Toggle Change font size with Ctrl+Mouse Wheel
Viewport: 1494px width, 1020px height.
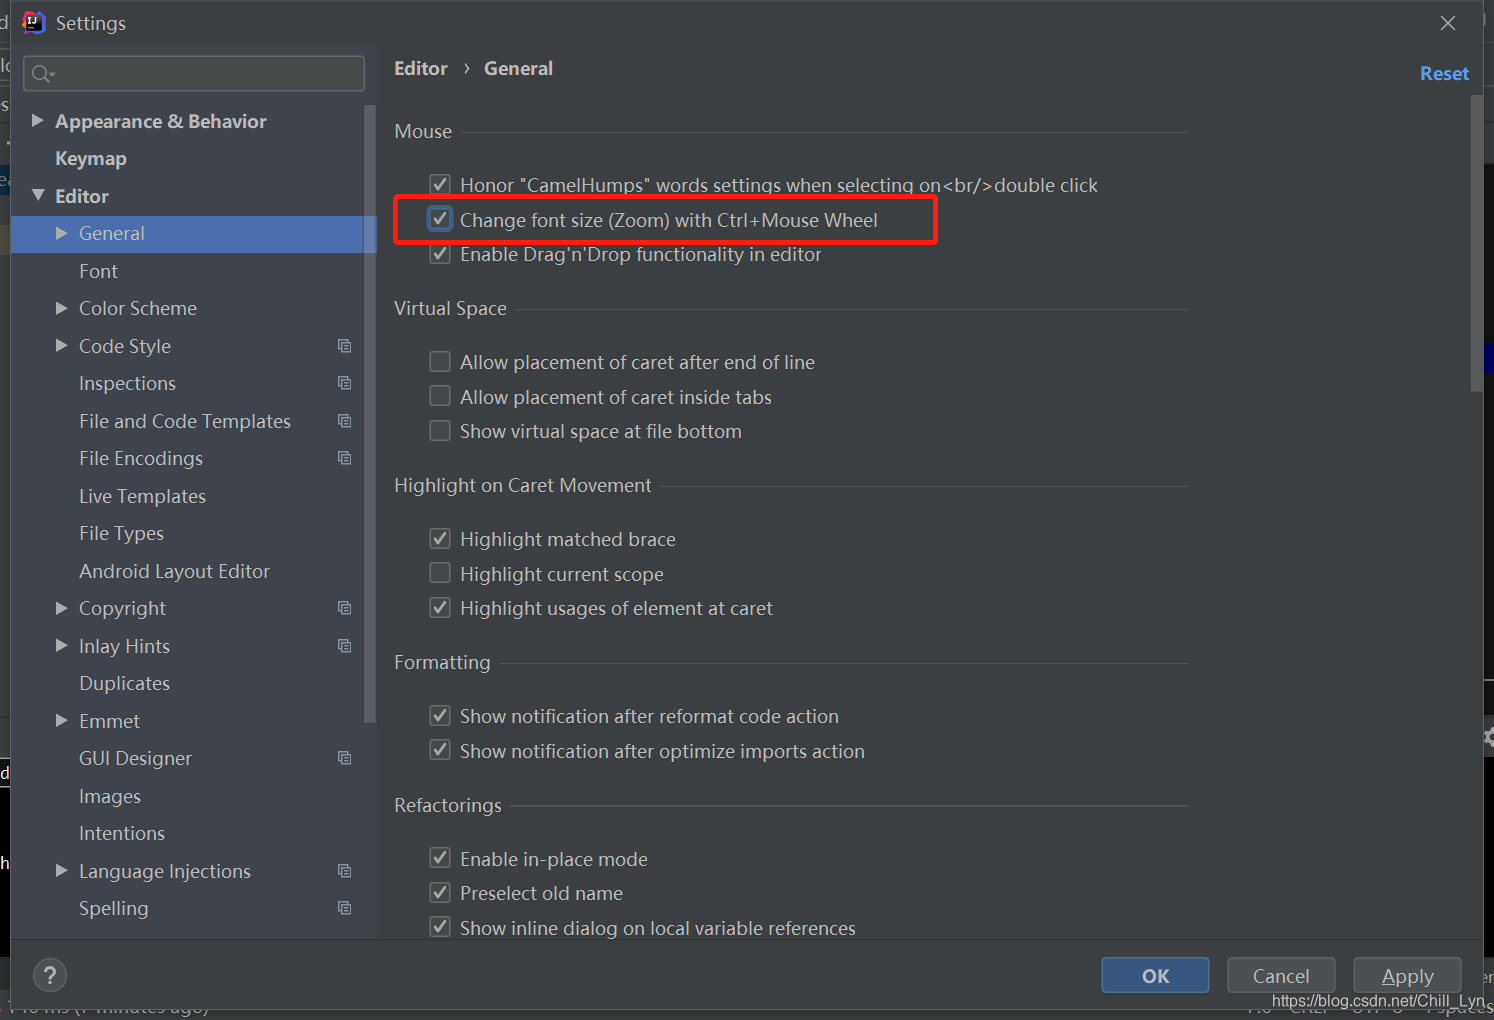point(440,219)
